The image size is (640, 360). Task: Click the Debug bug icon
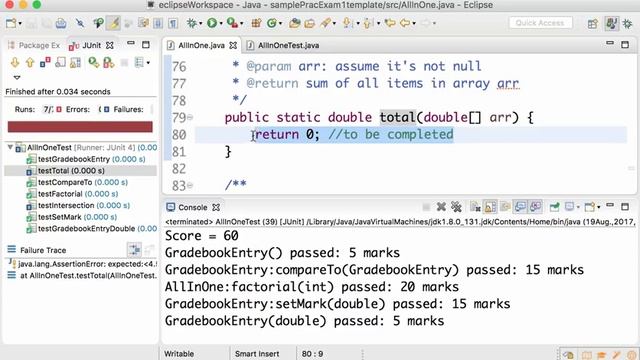[x=191, y=23]
